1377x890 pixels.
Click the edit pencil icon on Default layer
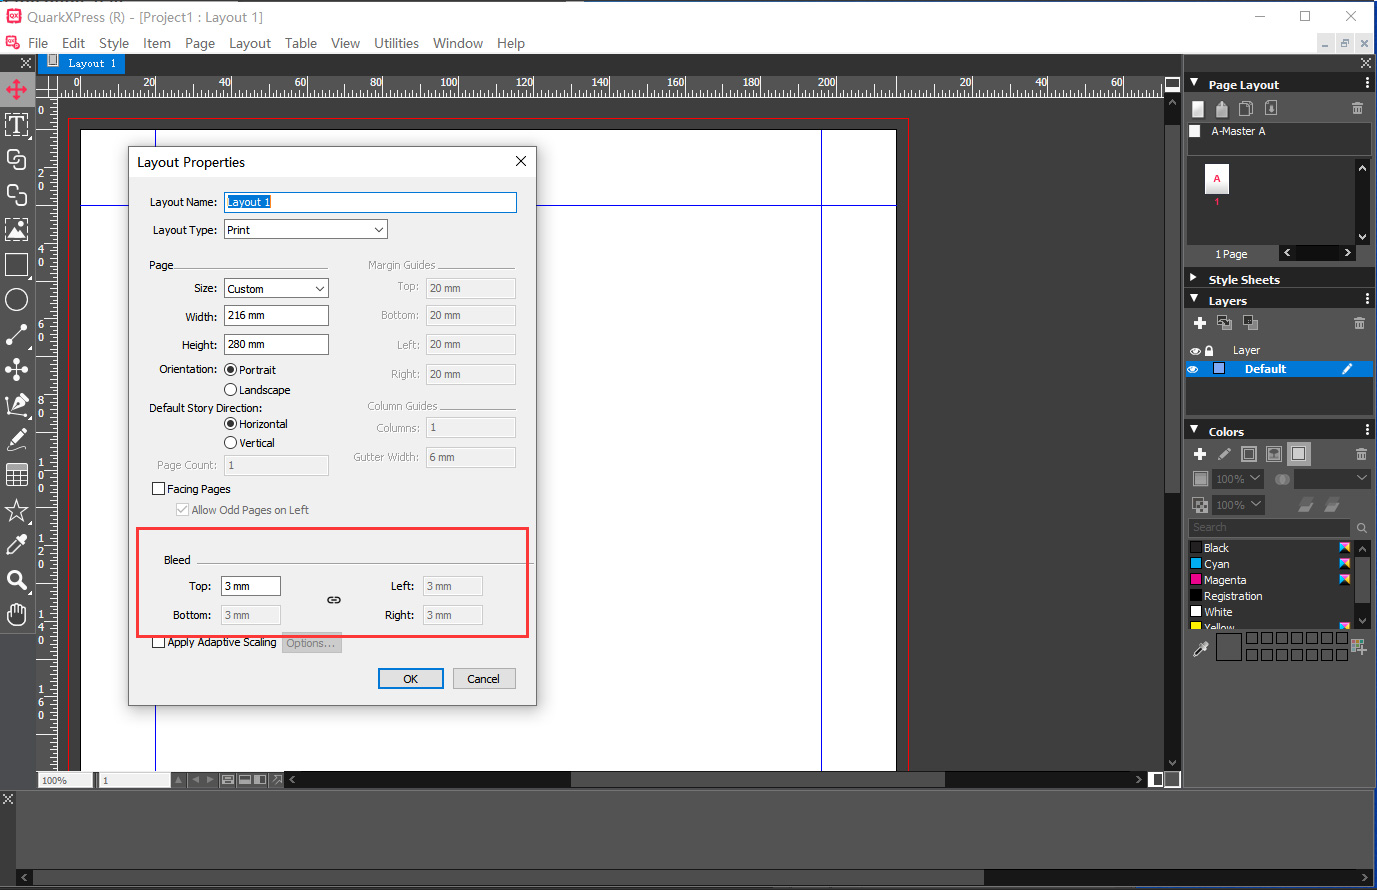(1347, 369)
